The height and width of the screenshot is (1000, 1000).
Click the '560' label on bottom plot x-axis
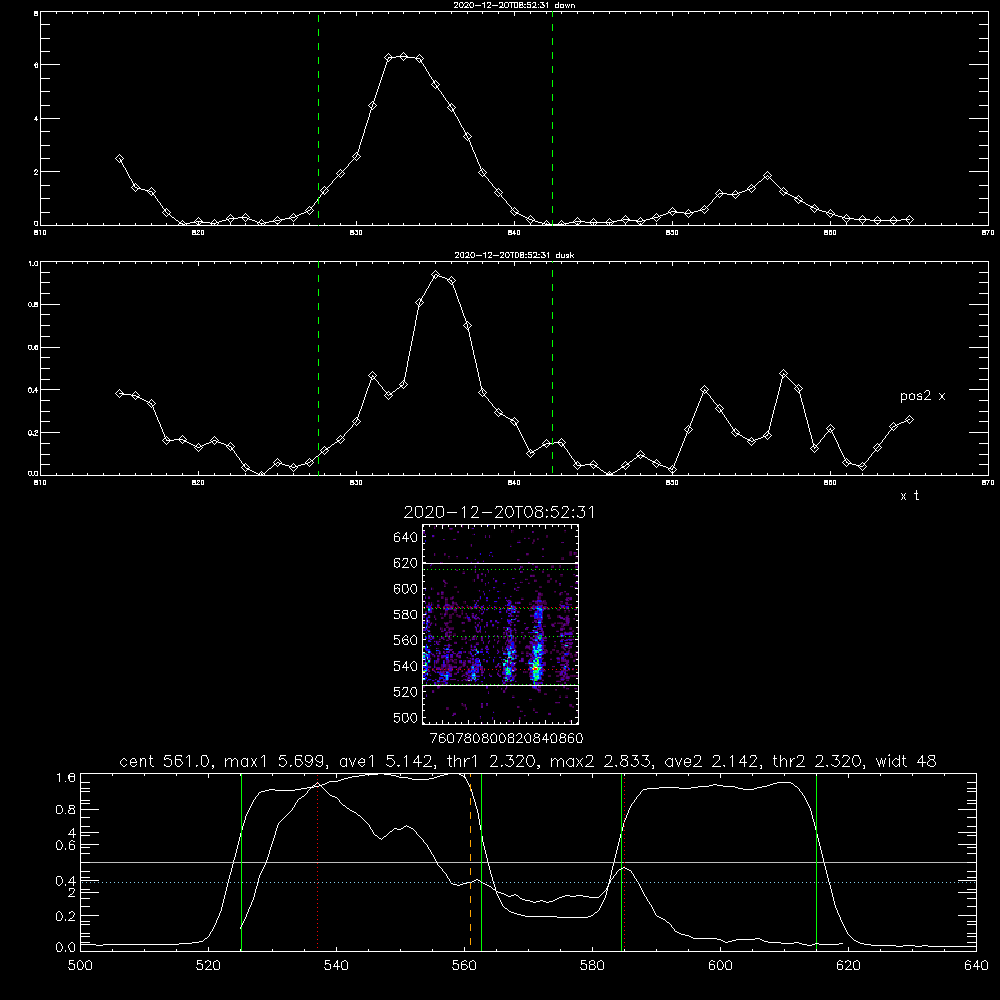point(464,966)
